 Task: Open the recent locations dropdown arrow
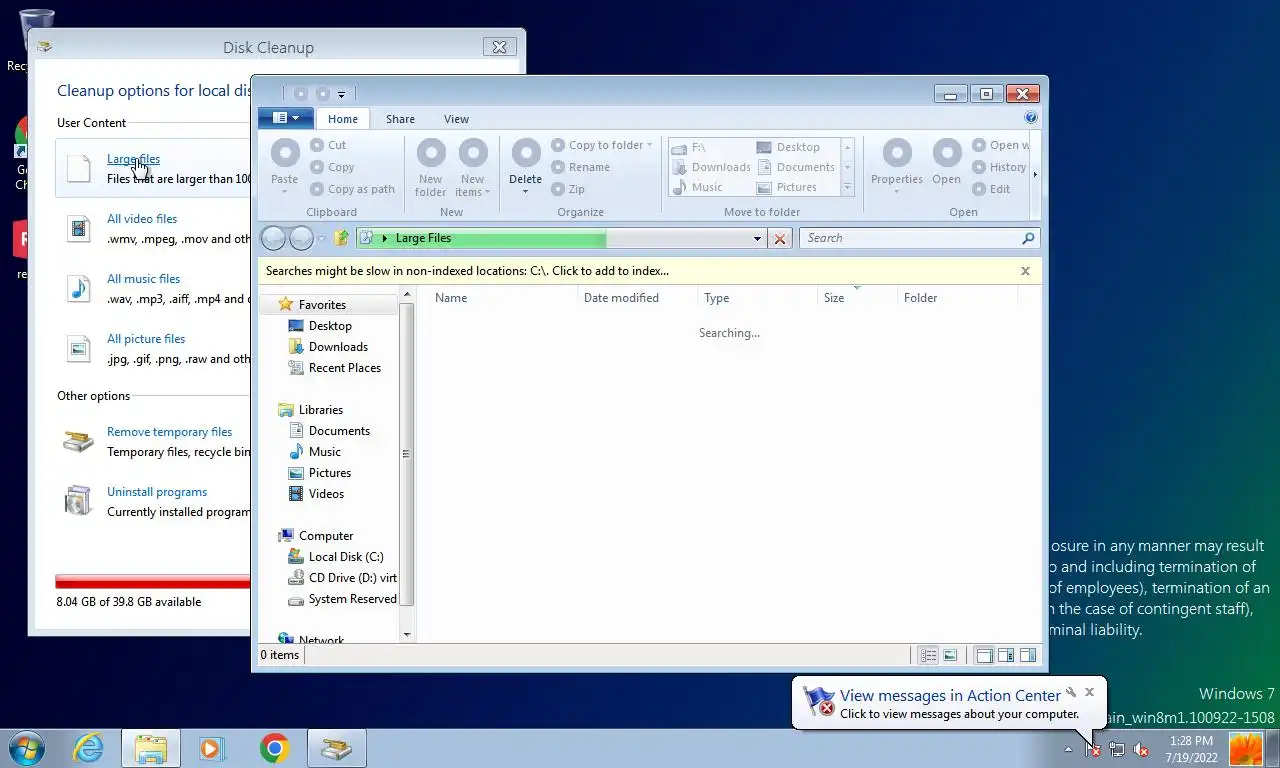tap(322, 239)
